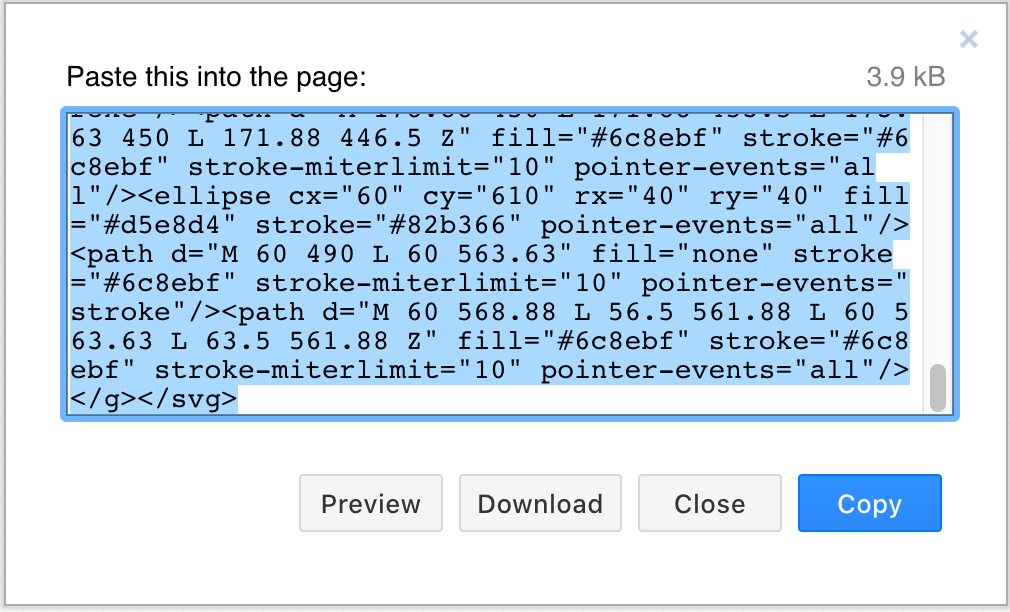
Task: Dismiss the dialog with the X icon
Action: click(x=968, y=39)
